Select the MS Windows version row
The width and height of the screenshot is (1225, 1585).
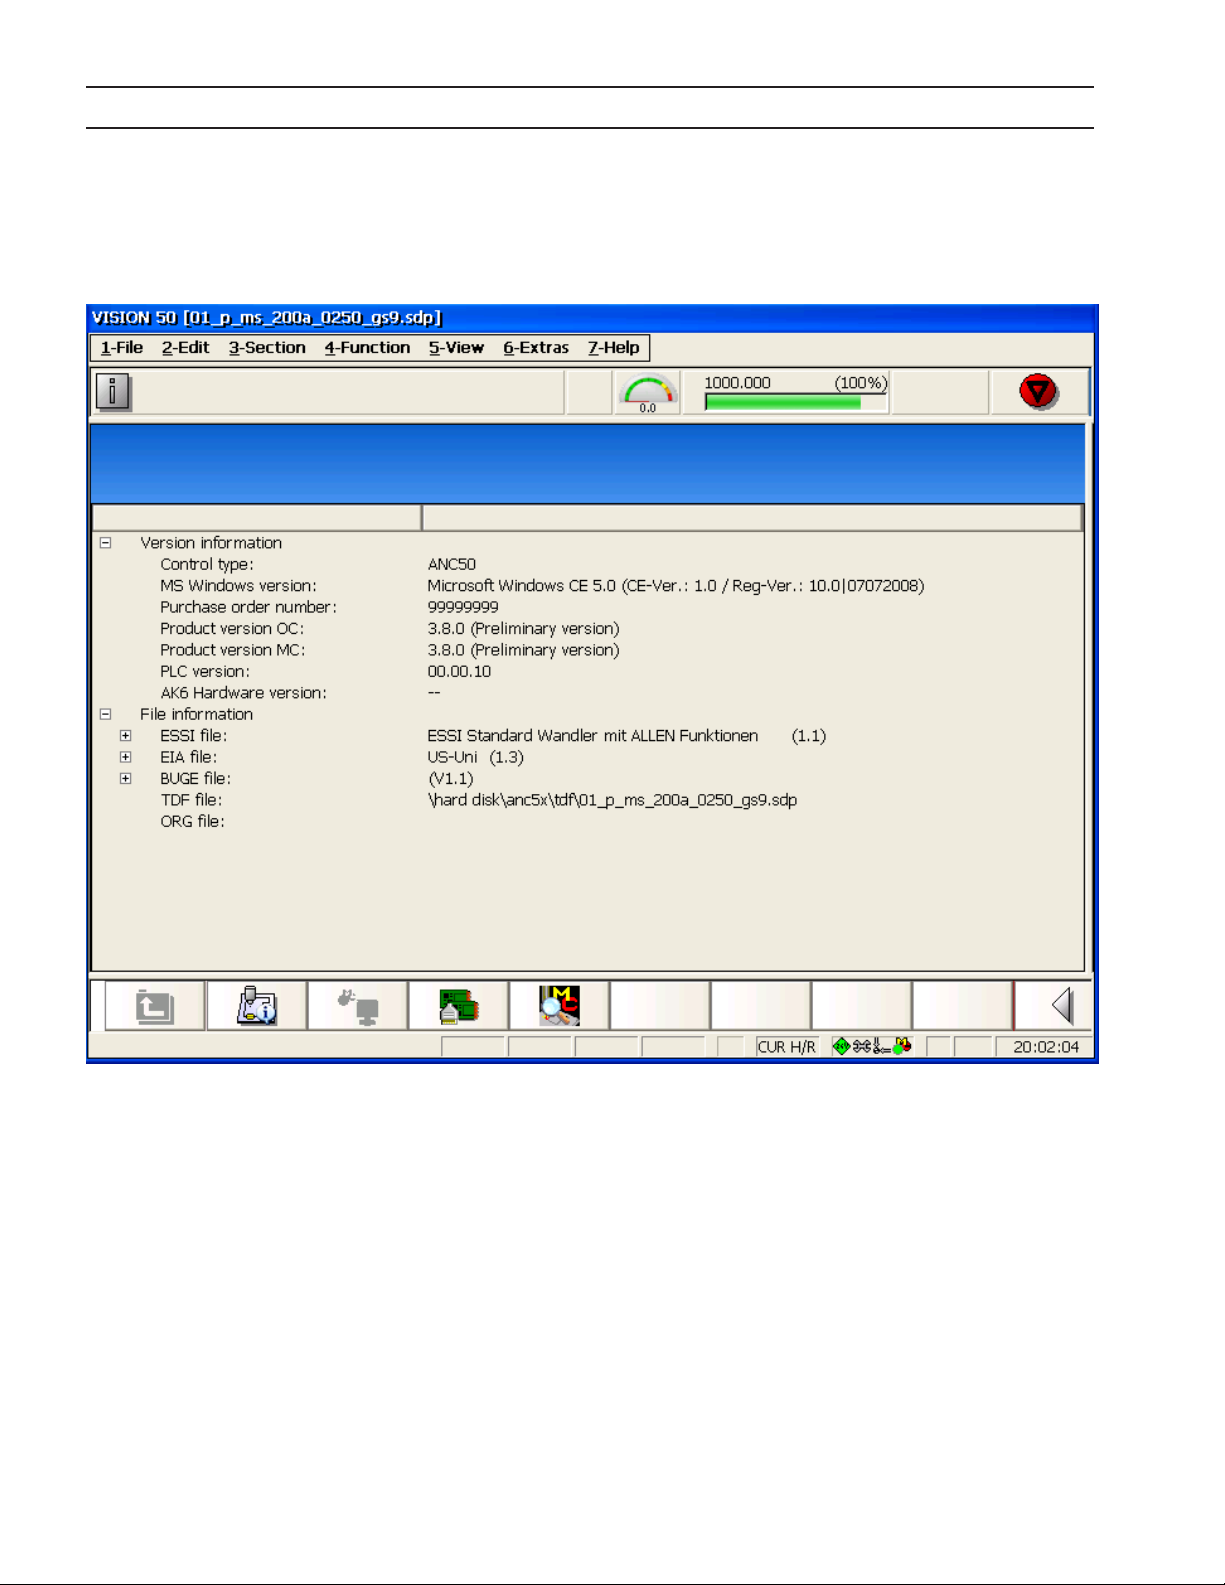[x=588, y=586]
